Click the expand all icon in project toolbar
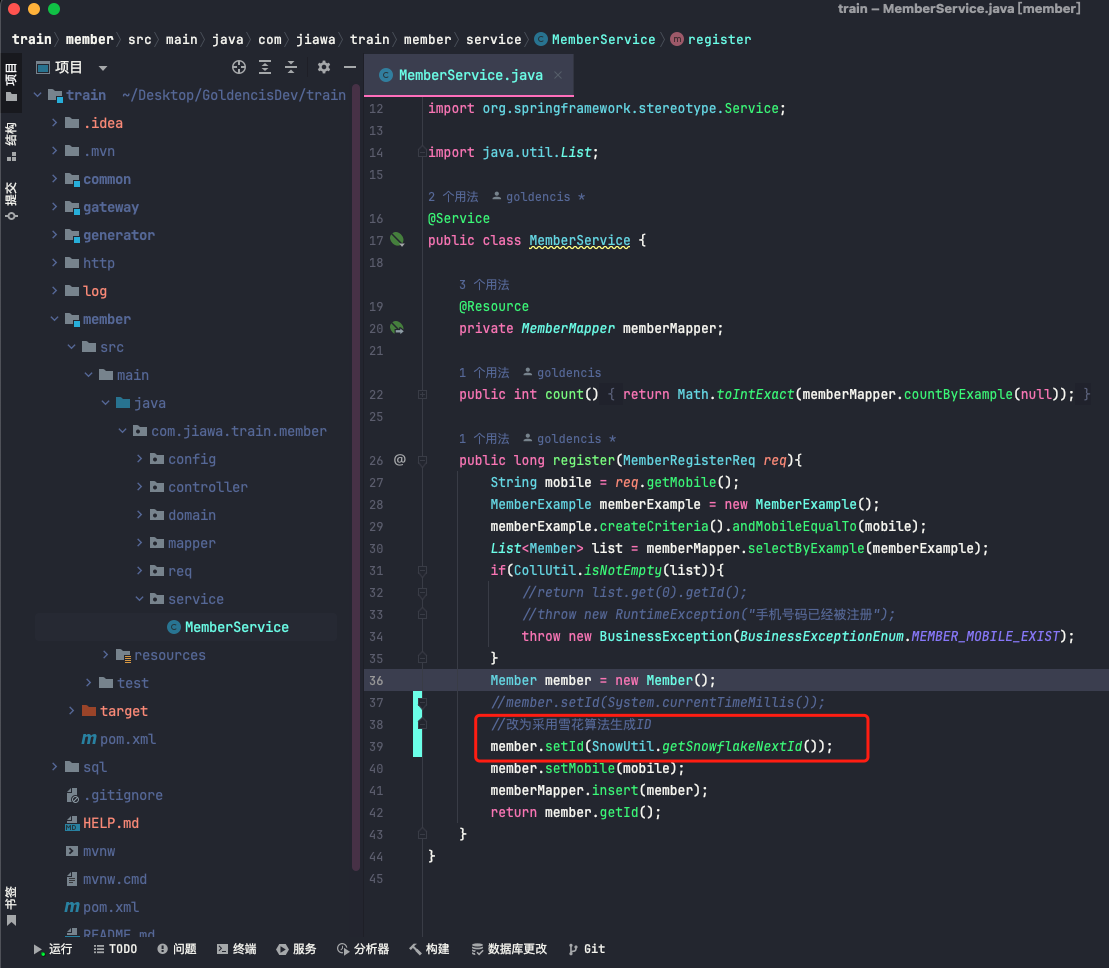The image size is (1109, 968). pyautogui.click(x=265, y=67)
